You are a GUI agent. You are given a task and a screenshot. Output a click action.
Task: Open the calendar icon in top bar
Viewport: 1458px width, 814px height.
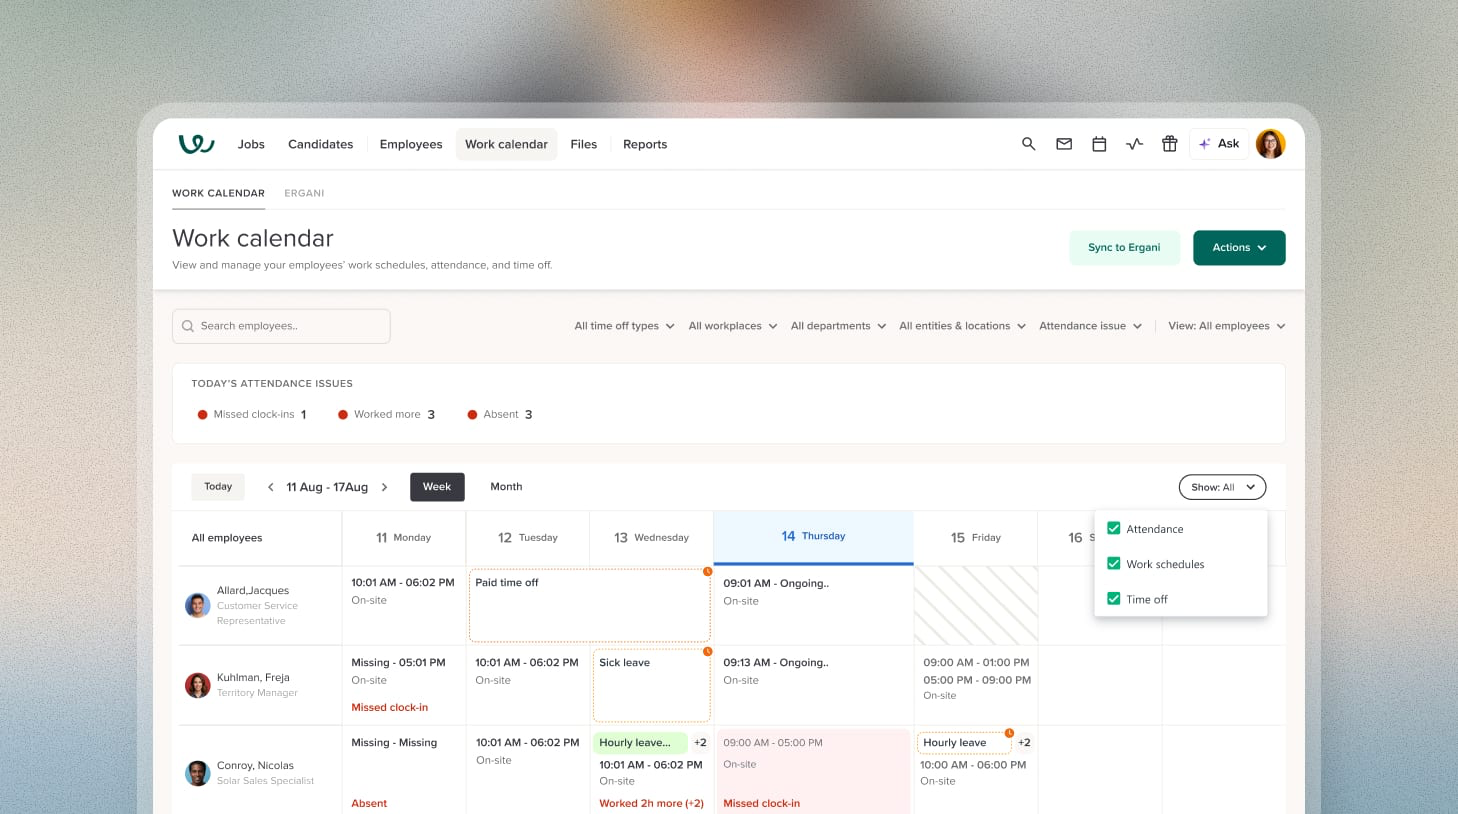pos(1099,144)
